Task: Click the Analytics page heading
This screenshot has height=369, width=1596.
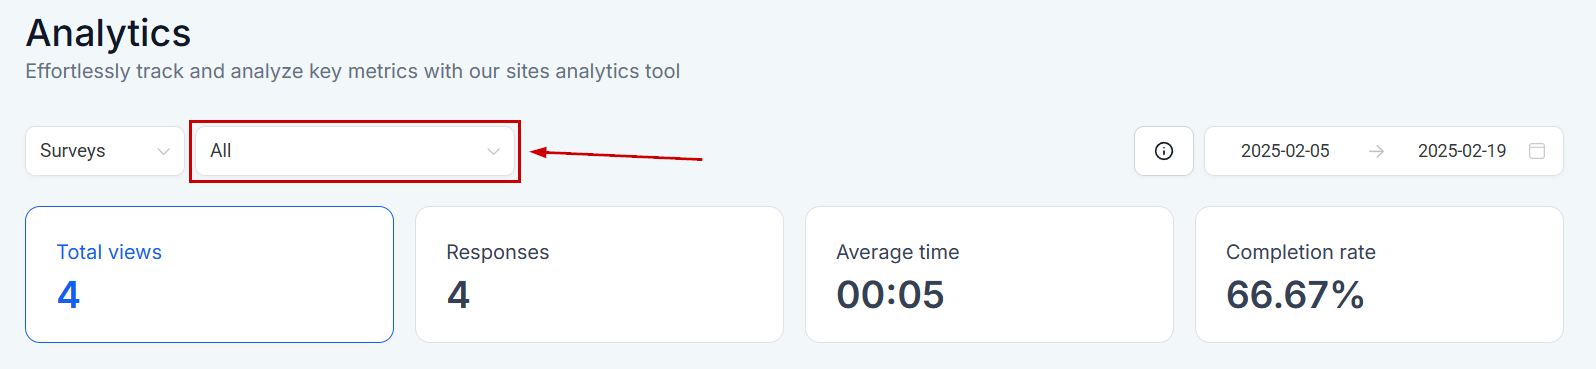Action: pos(108,33)
